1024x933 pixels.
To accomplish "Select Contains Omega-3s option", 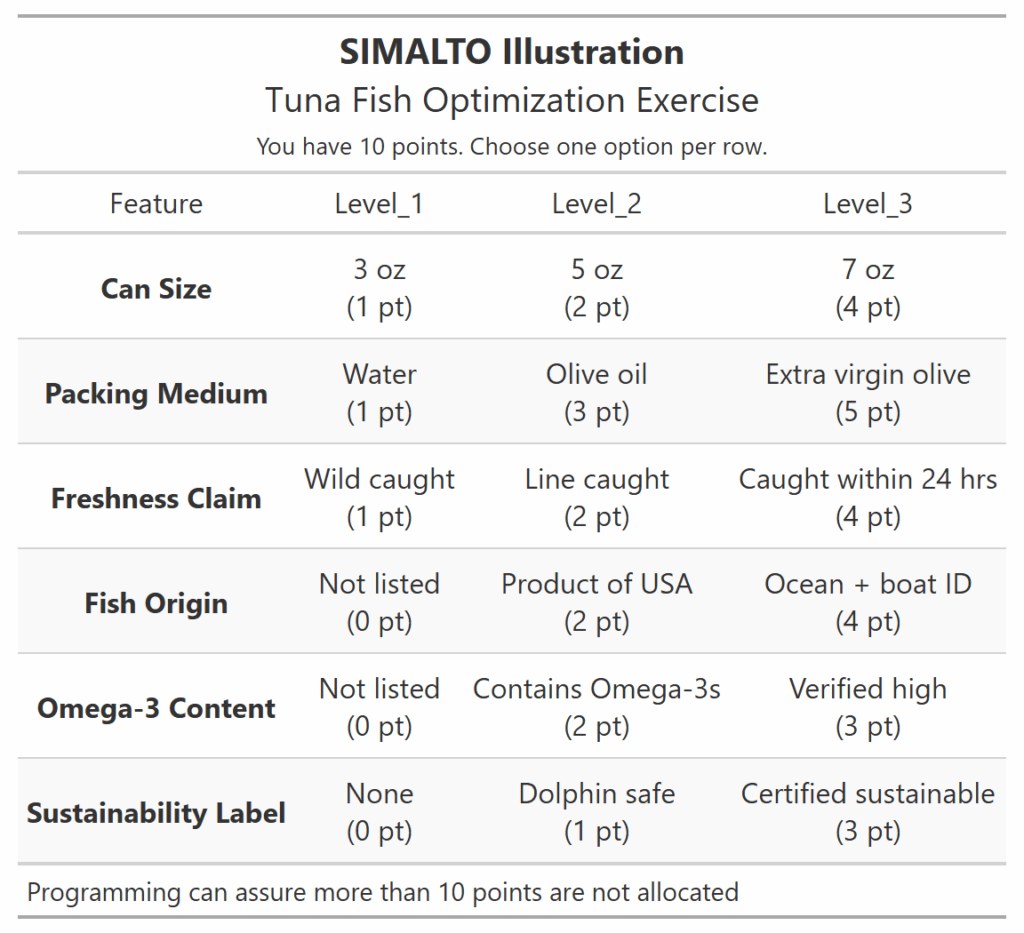I will click(x=596, y=708).
